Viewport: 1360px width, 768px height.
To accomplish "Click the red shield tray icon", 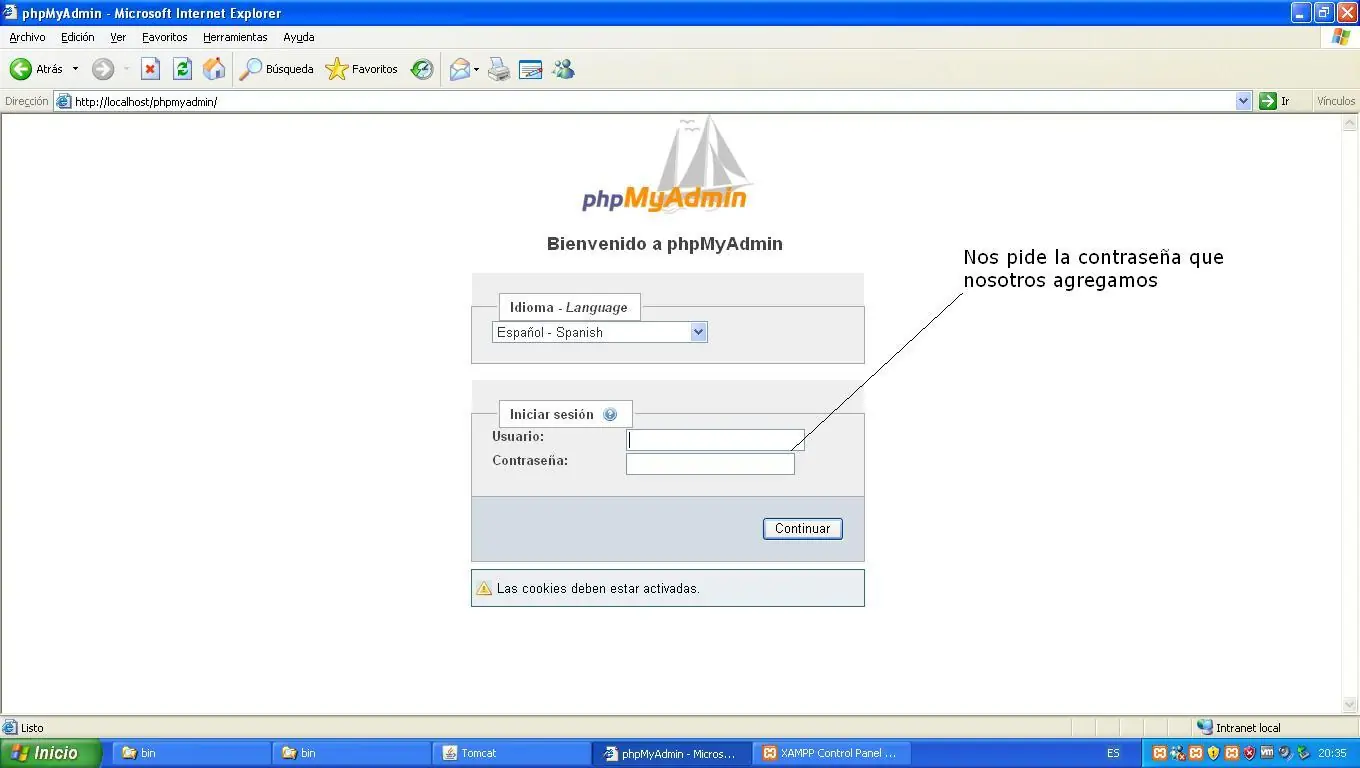I will 1249,753.
